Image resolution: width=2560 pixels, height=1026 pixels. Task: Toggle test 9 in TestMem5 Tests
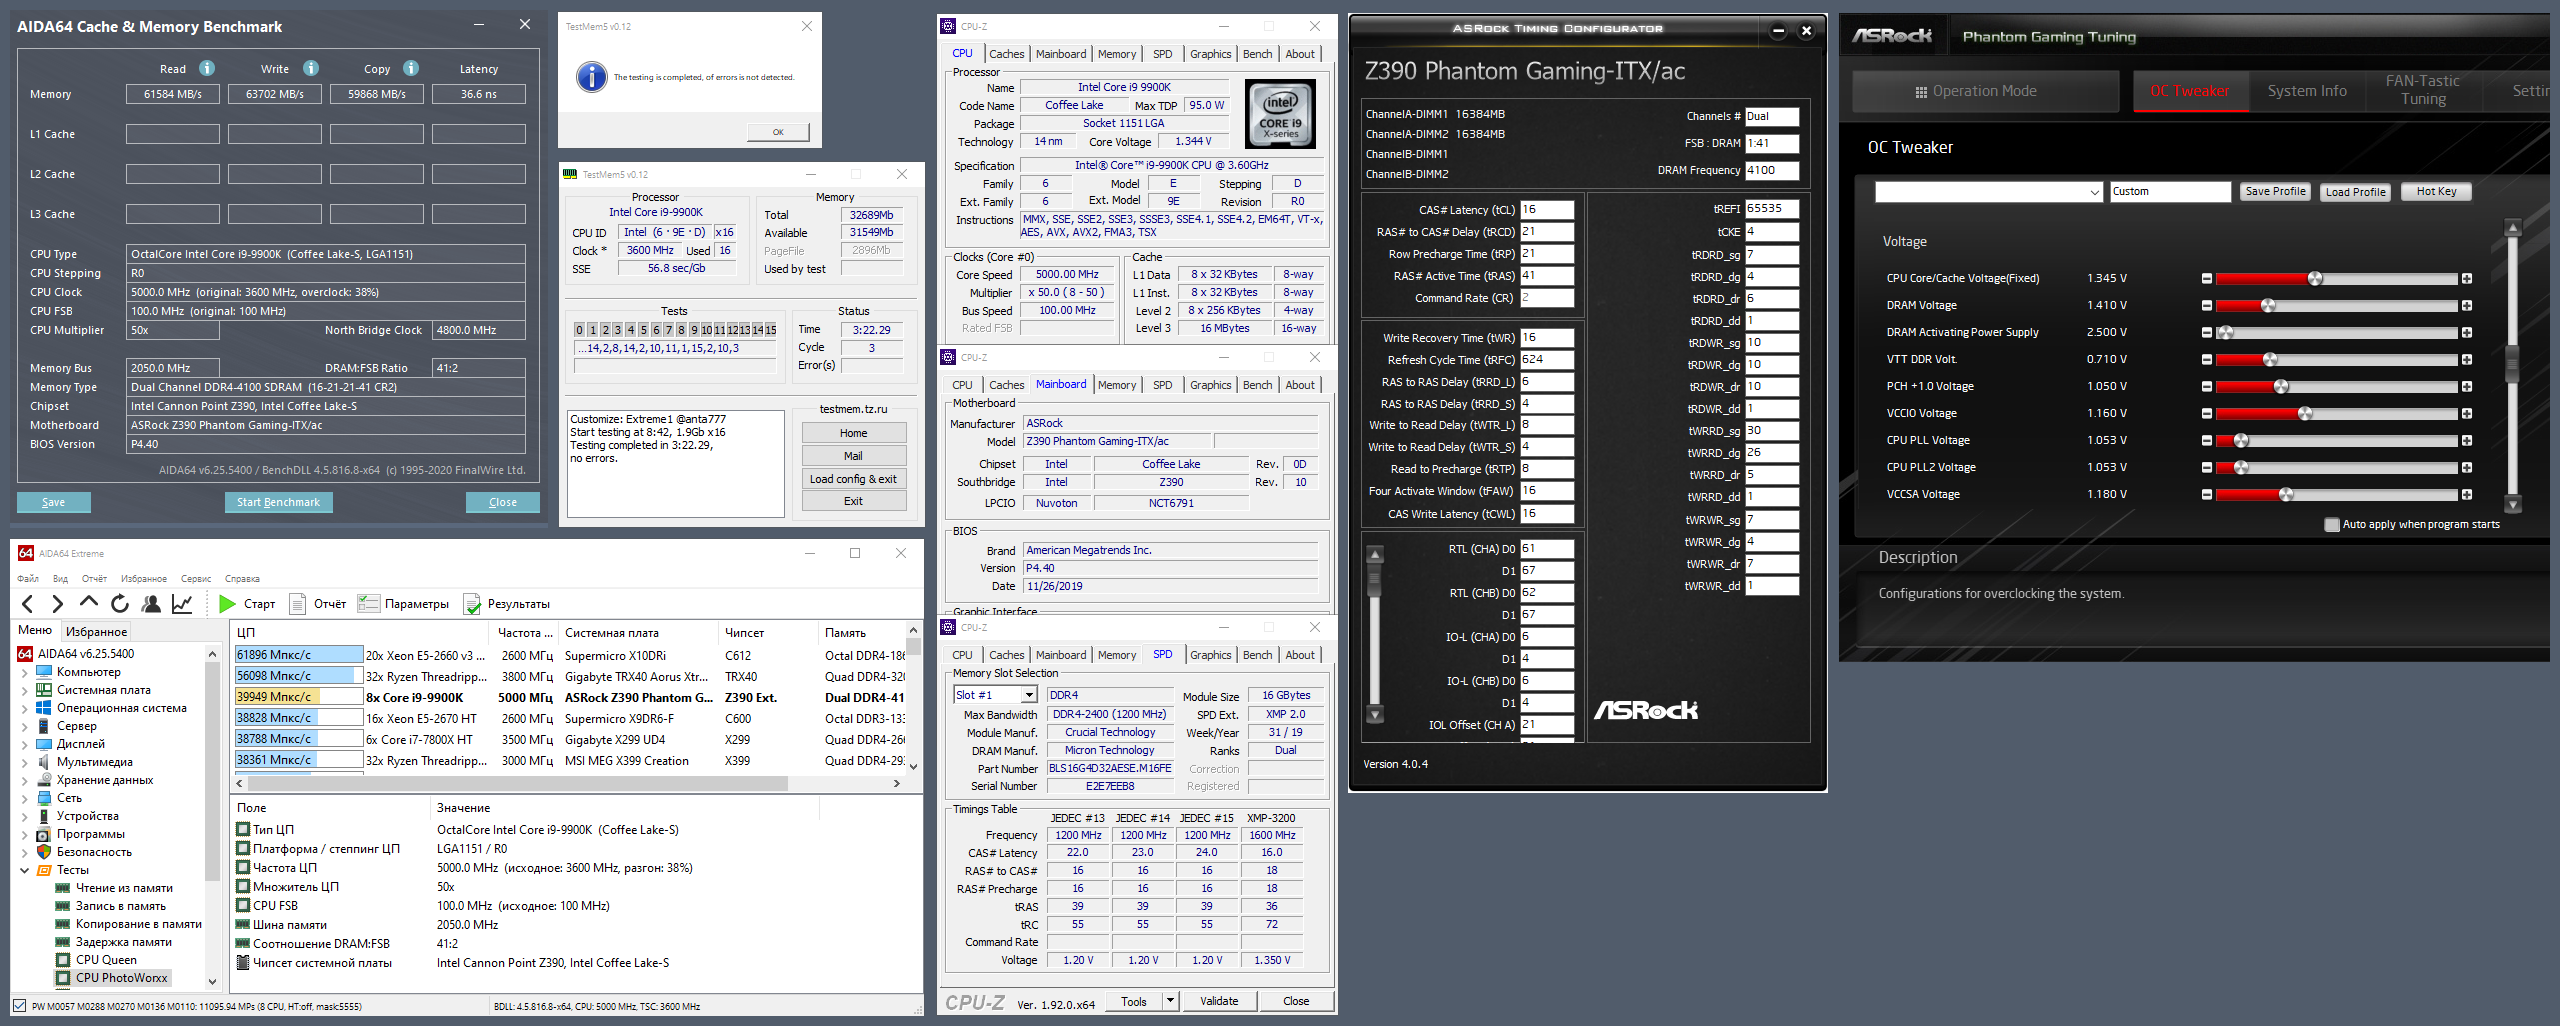coord(694,329)
